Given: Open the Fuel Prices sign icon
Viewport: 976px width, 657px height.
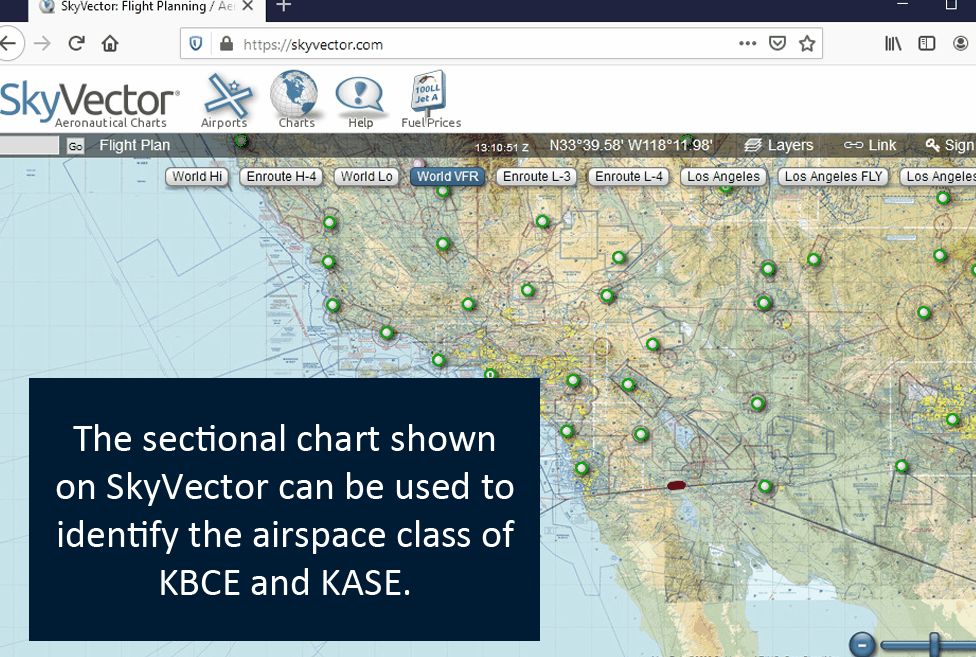Looking at the screenshot, I should coord(431,100).
